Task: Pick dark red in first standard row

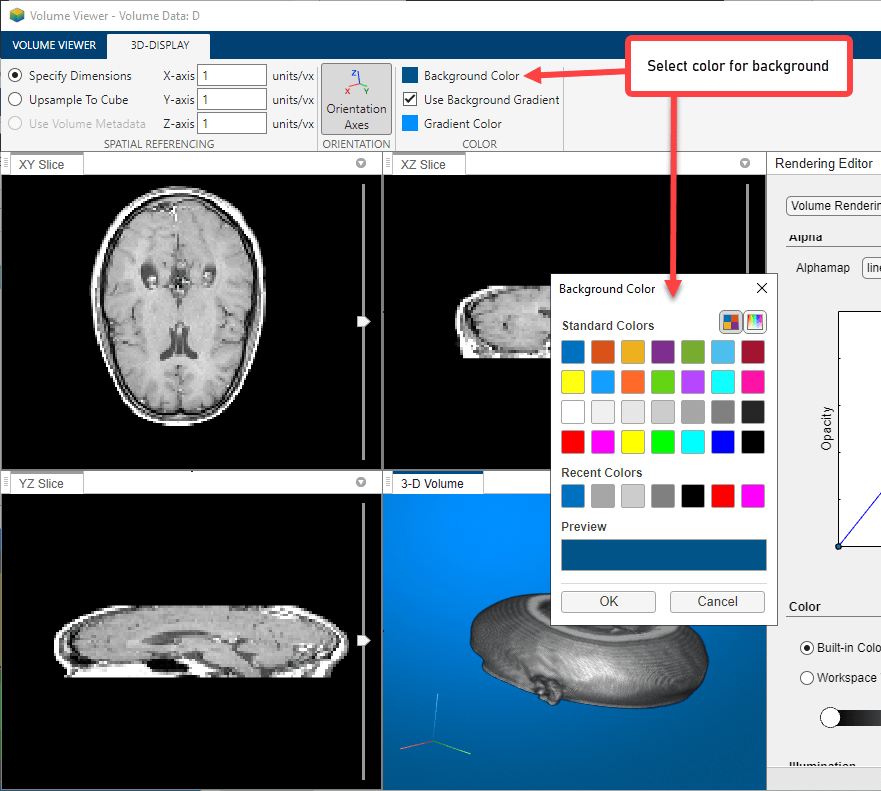Action: (753, 352)
